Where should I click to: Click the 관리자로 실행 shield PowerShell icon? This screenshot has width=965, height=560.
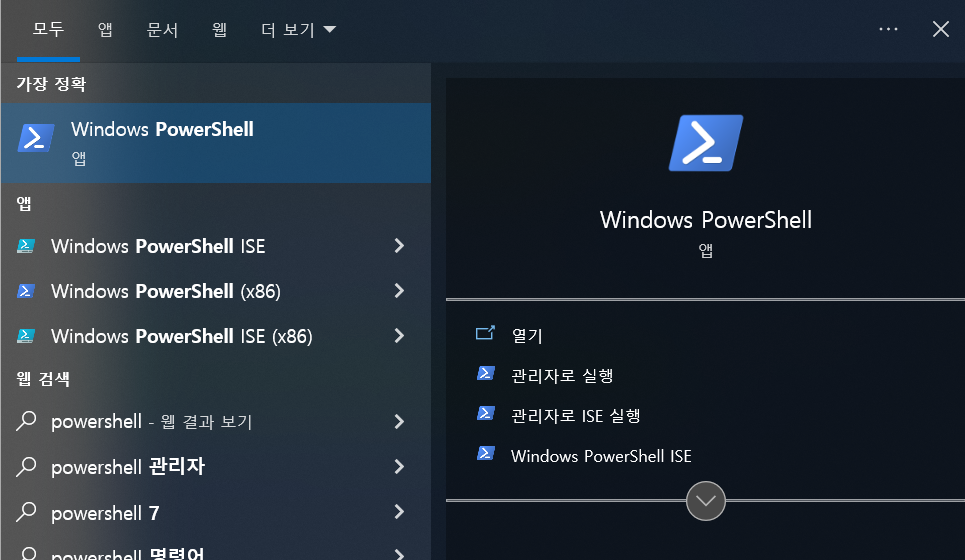tap(486, 374)
